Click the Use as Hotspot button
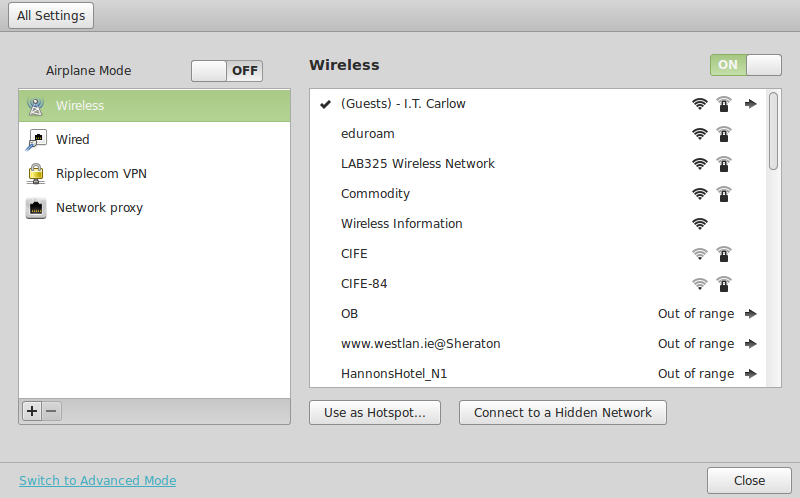This screenshot has width=800, height=498. [374, 412]
